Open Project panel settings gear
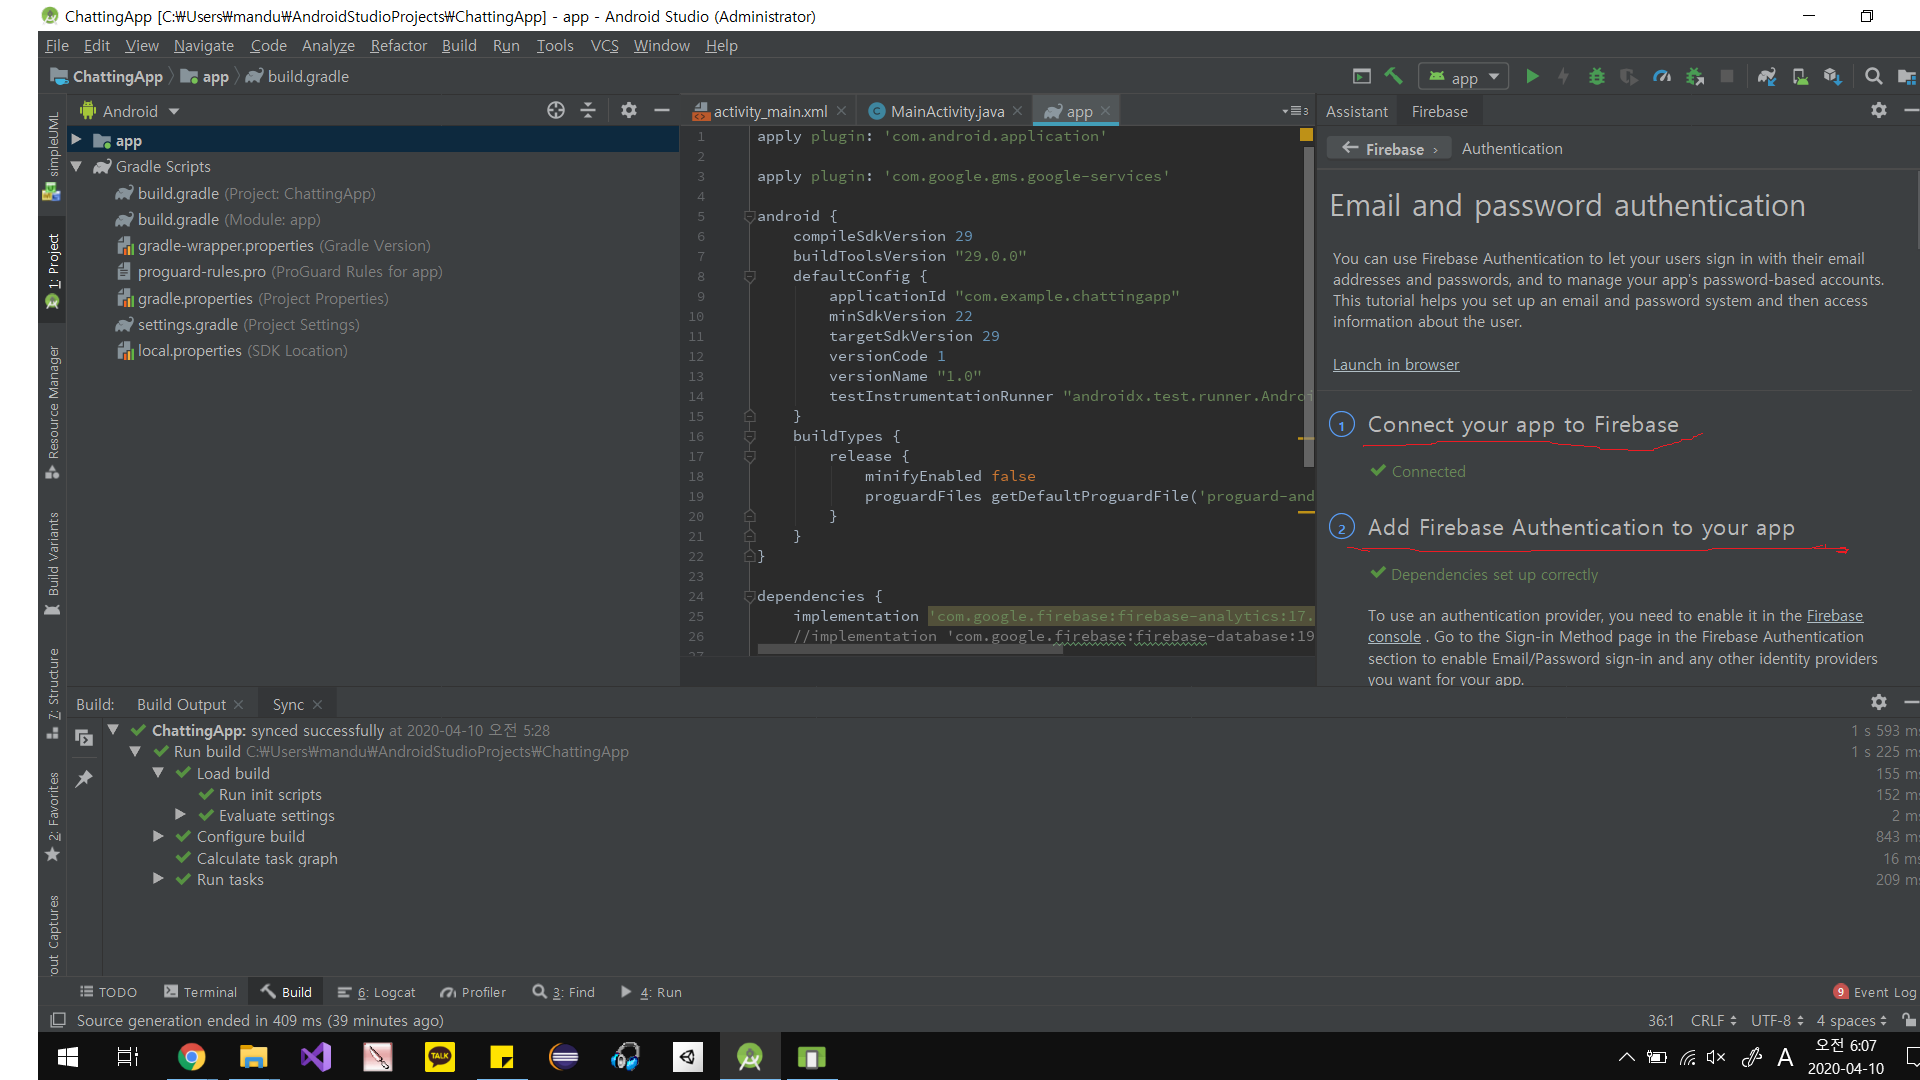 [x=628, y=110]
